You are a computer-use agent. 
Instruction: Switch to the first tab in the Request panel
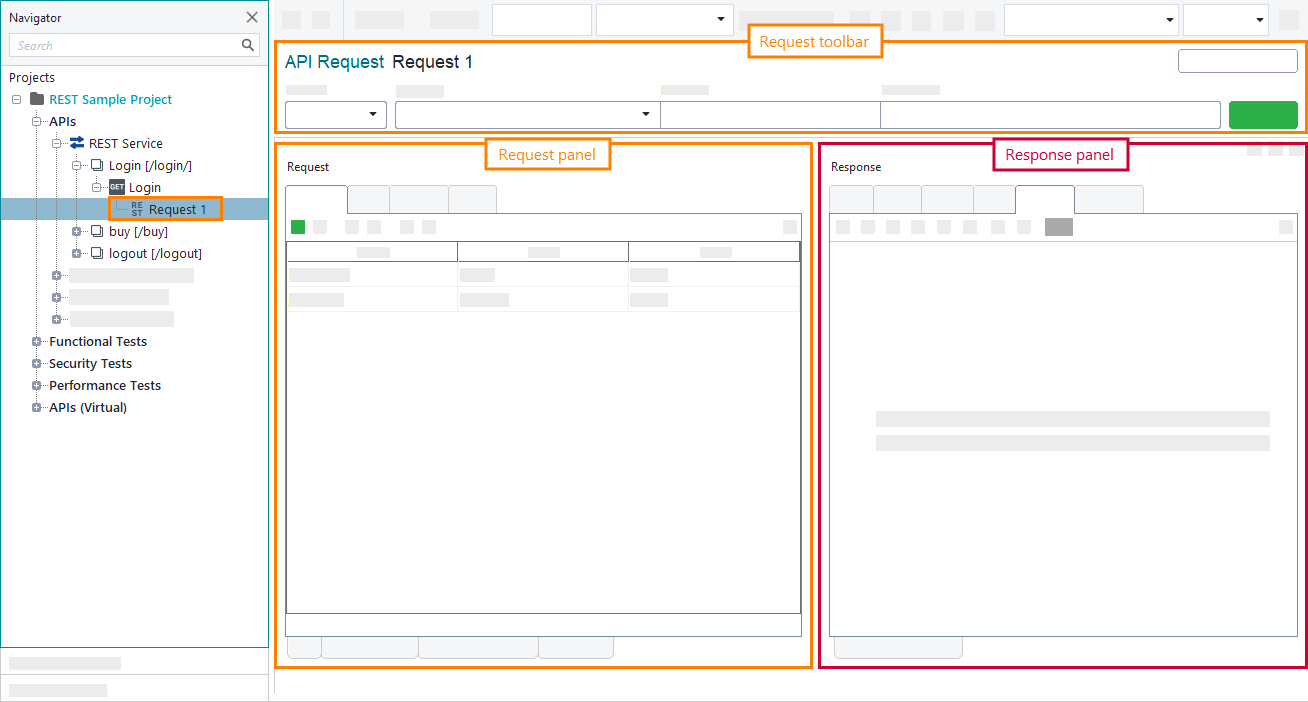[316, 198]
